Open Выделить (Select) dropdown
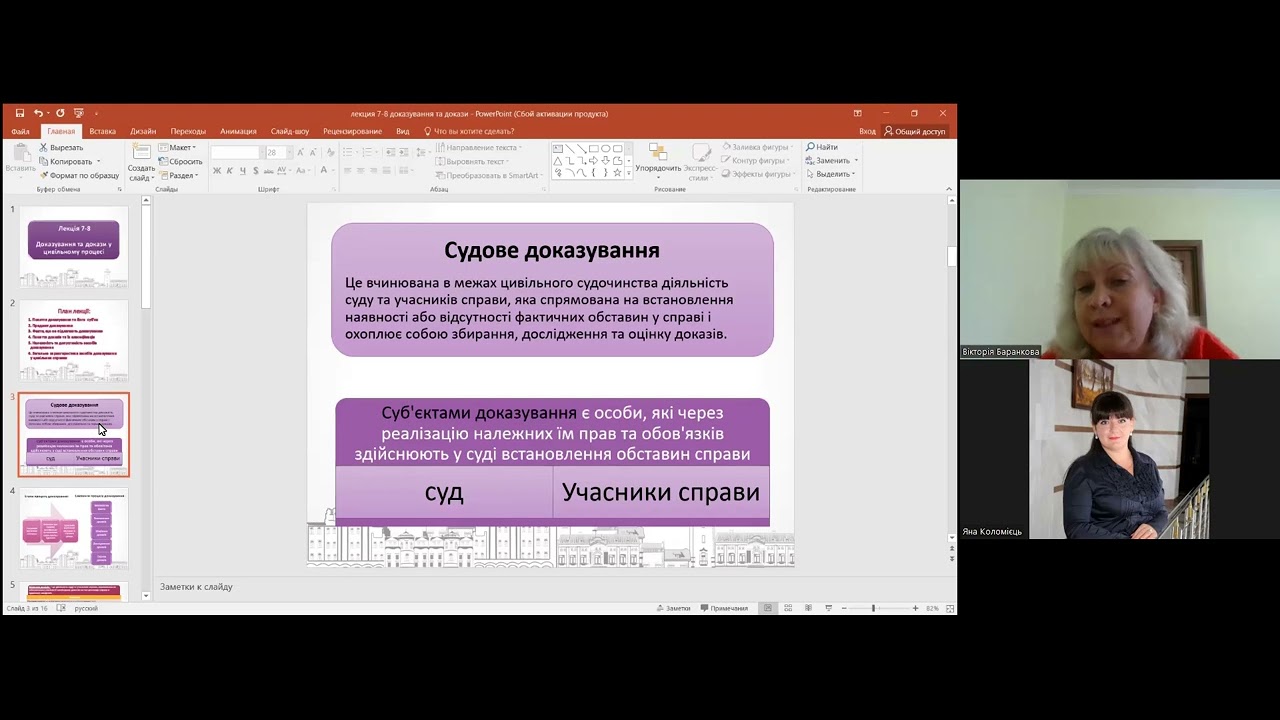Viewport: 1280px width, 720px height. (x=830, y=174)
